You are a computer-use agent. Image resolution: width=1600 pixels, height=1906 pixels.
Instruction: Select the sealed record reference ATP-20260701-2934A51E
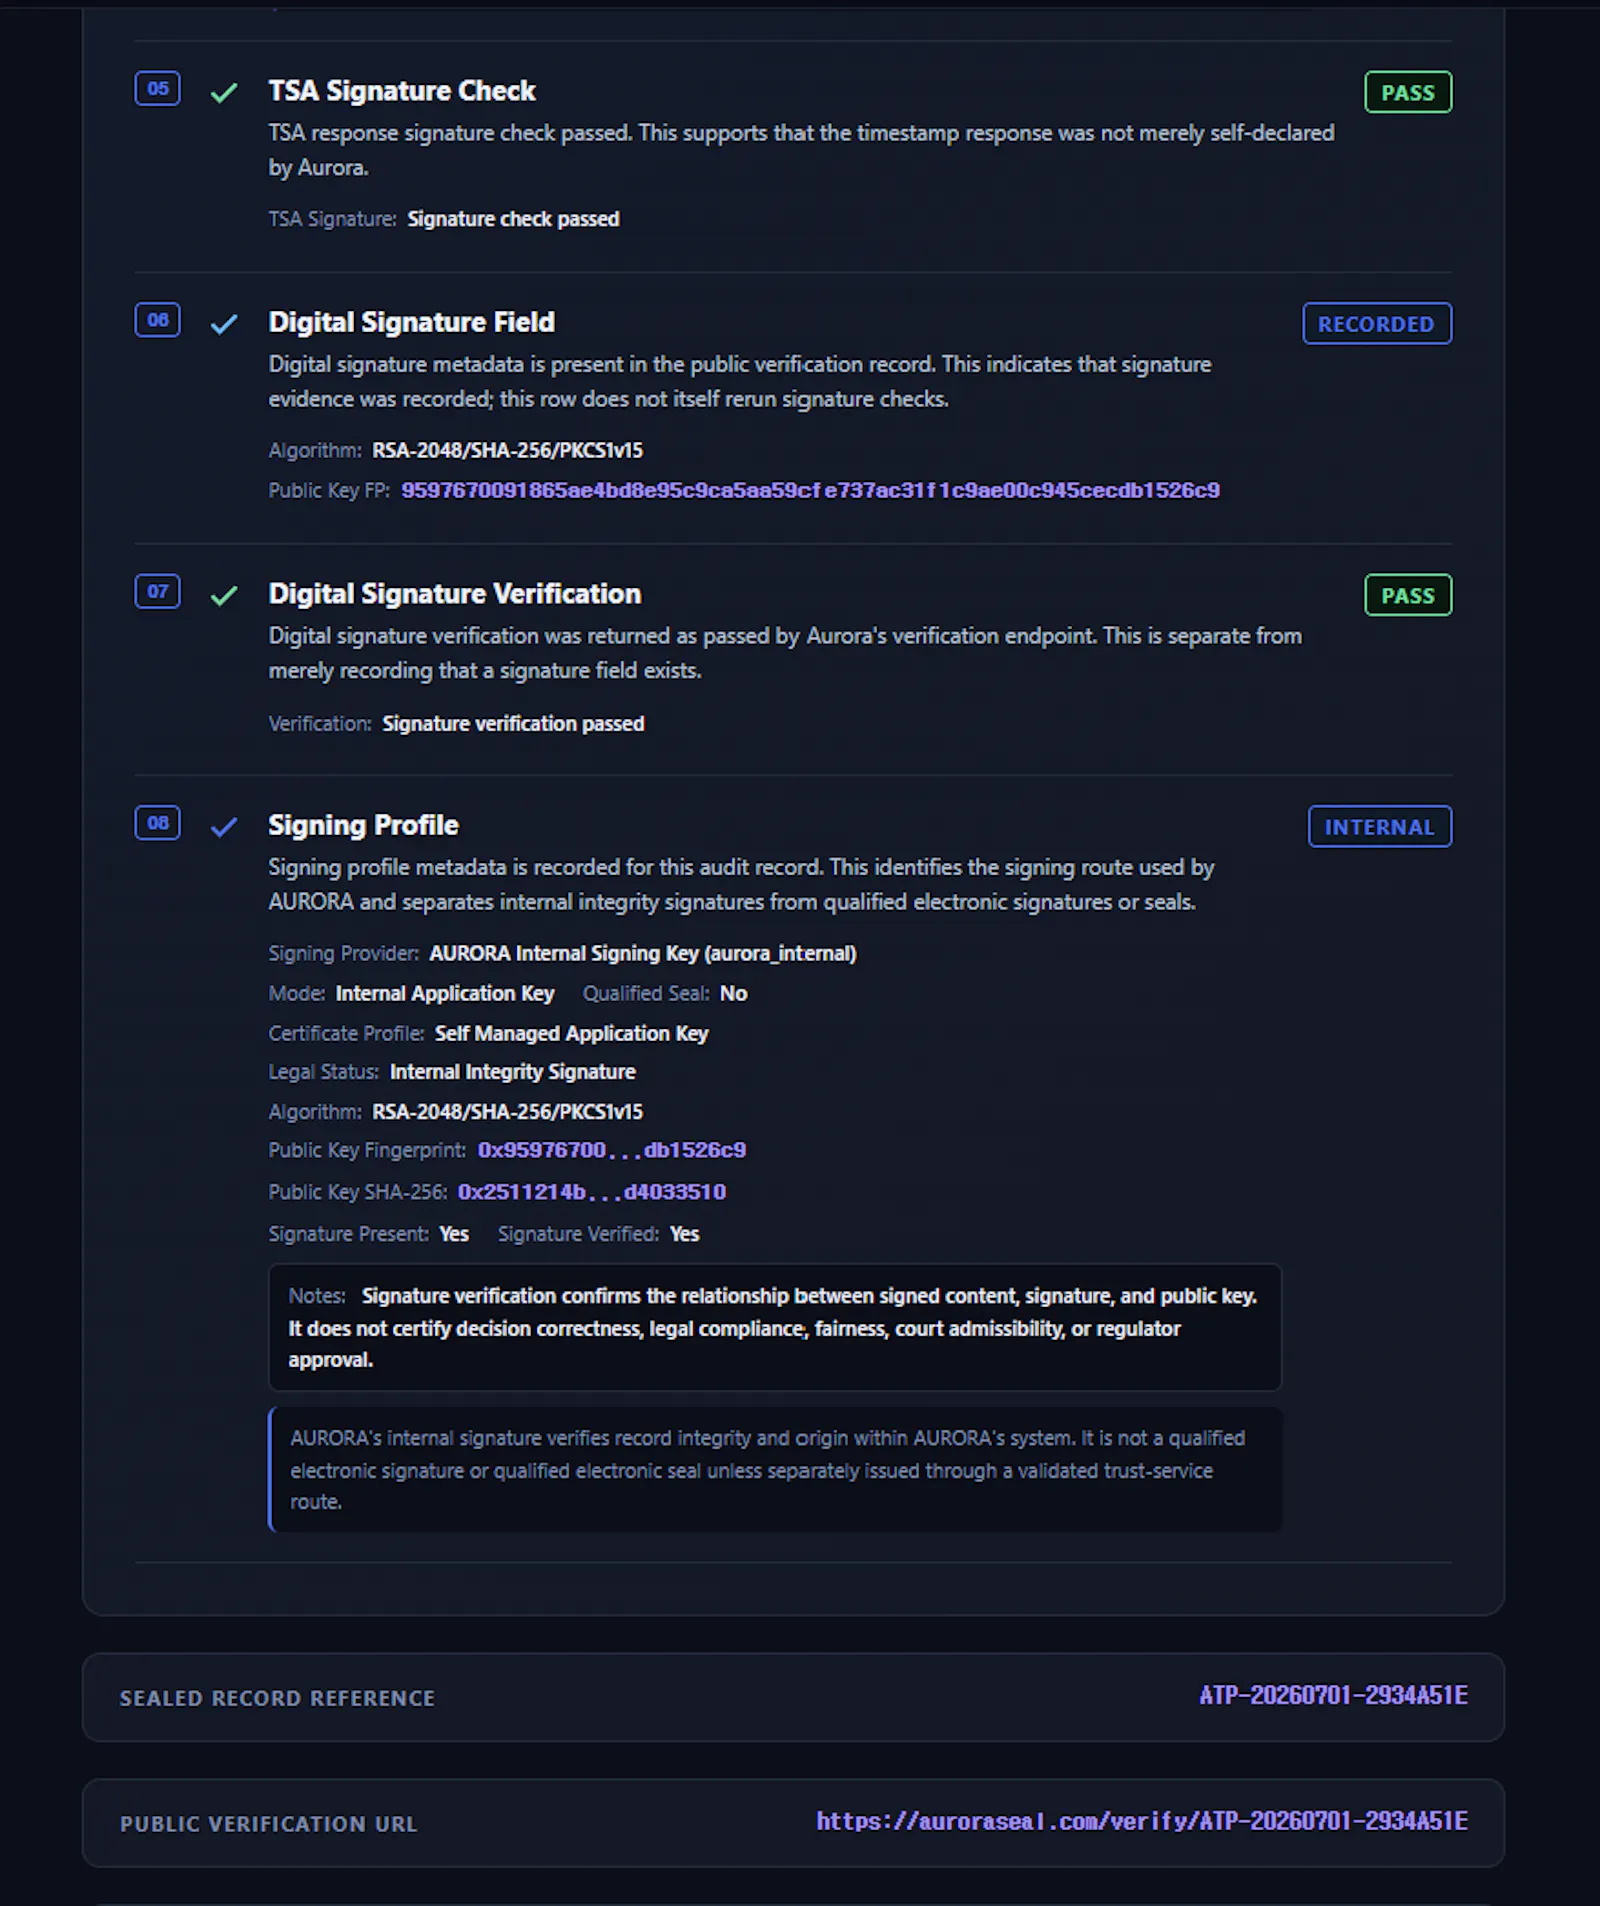[1334, 1695]
